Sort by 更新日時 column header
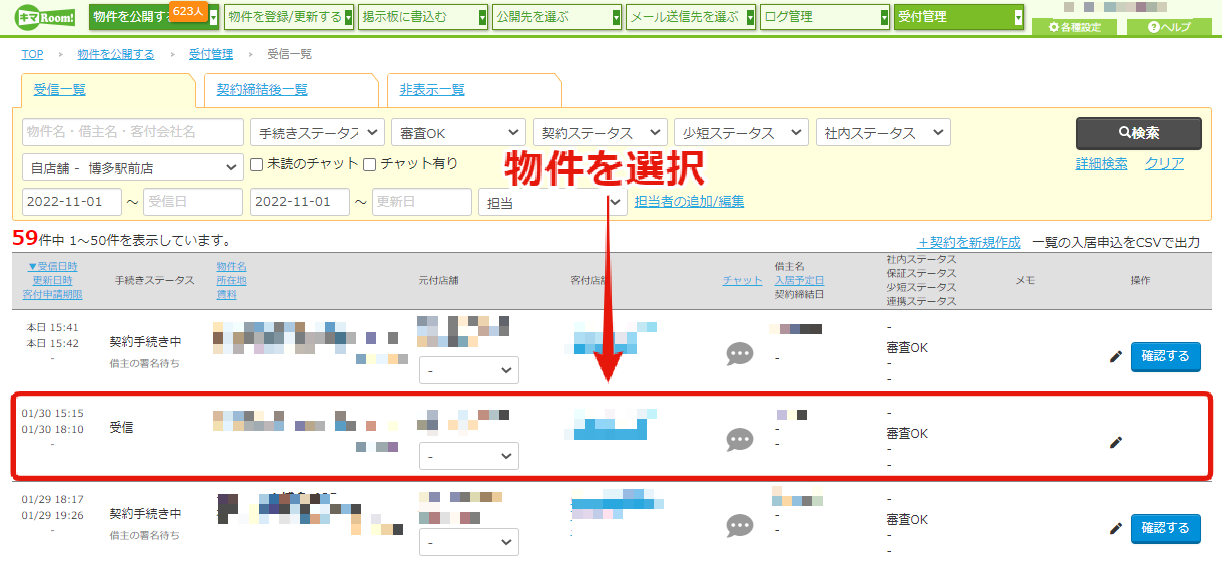This screenshot has height=565, width=1222. tap(52, 281)
